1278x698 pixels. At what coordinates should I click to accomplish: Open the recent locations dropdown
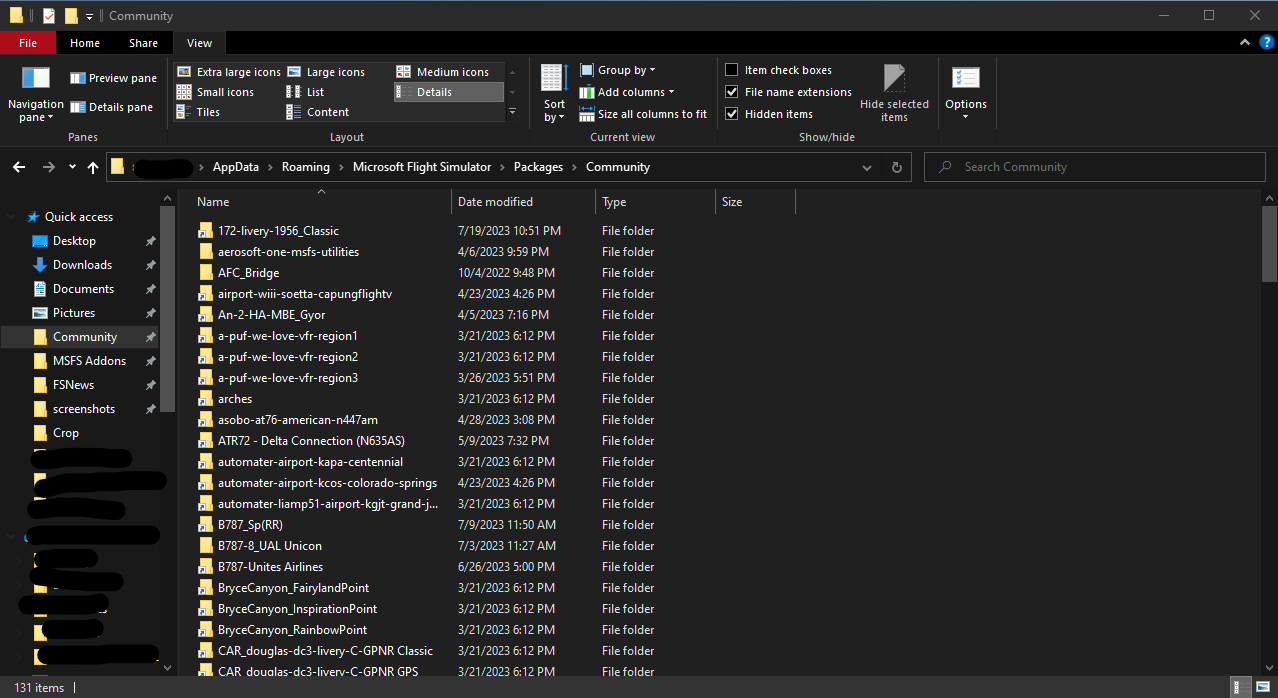(72, 167)
